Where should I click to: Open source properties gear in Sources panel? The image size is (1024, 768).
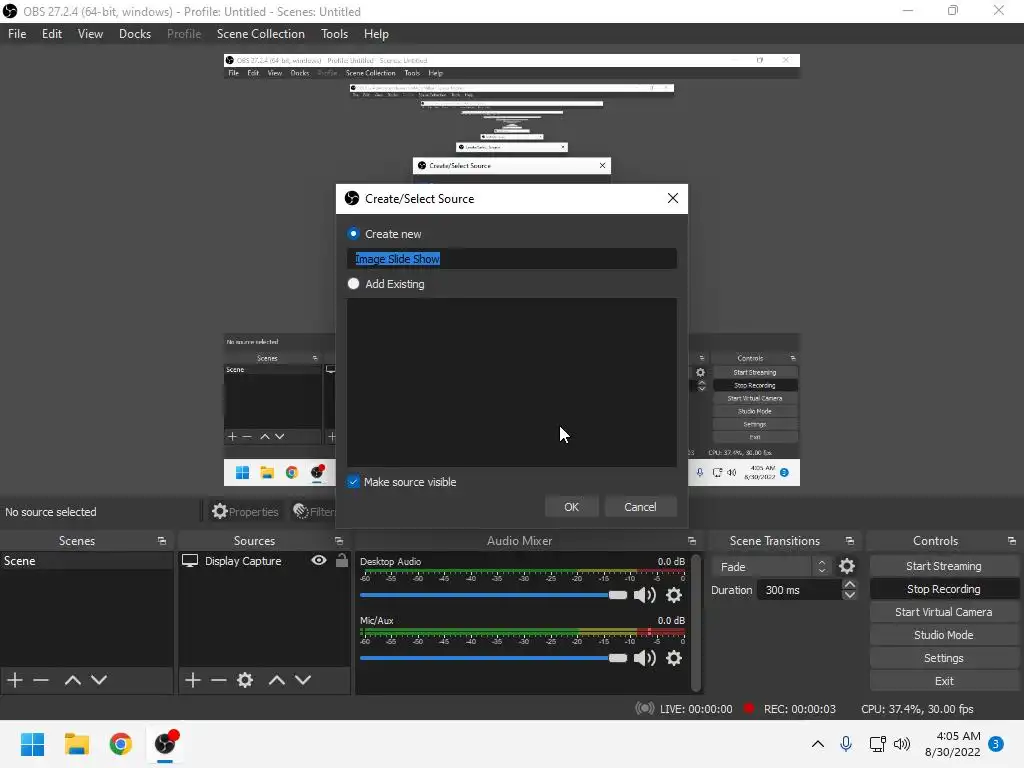245,680
